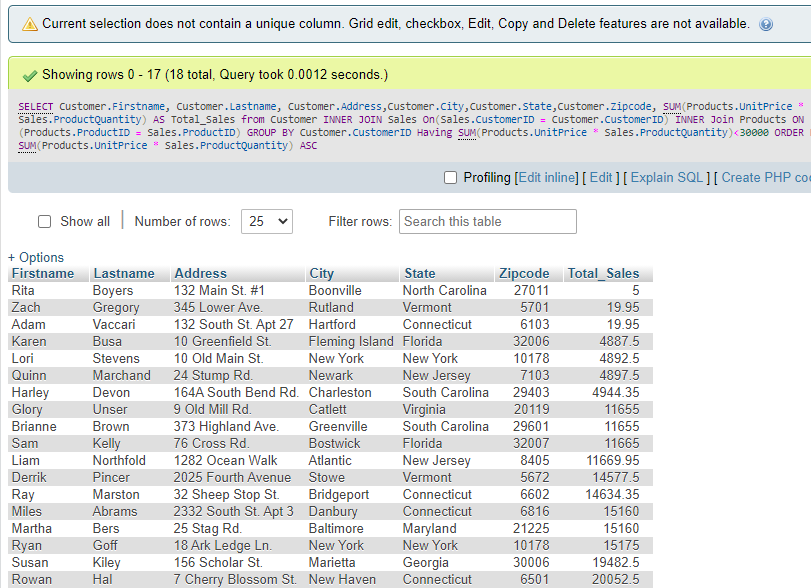Open the Number of rows dropdown

click(x=266, y=221)
